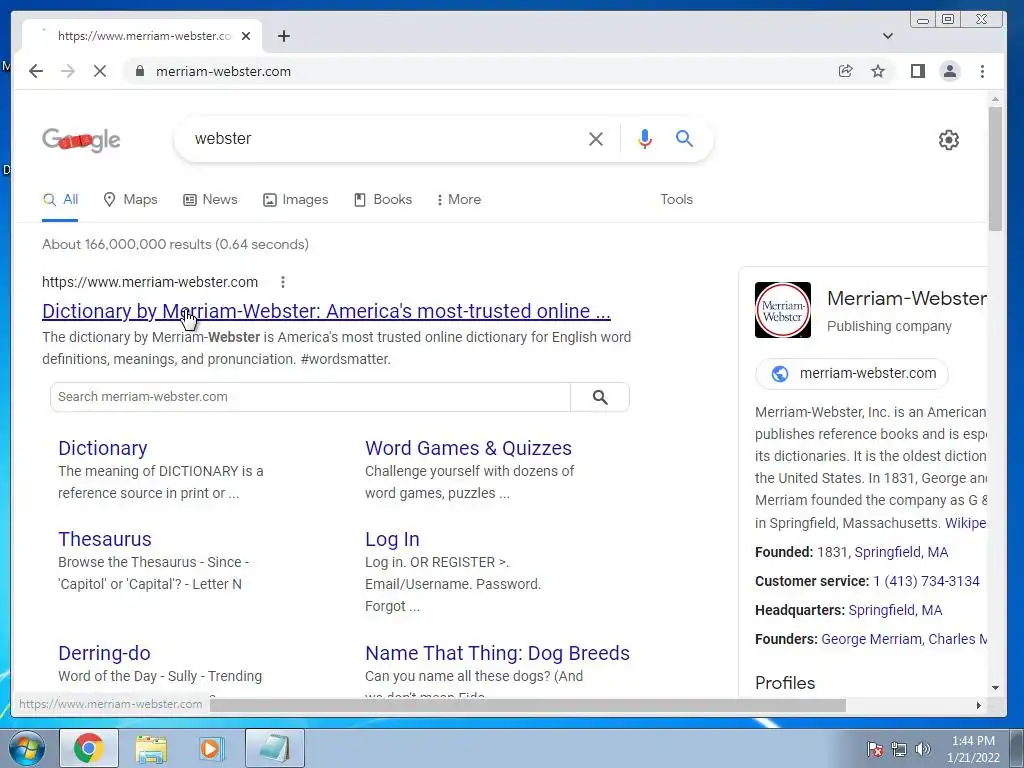The image size is (1024, 768).
Task: Switch to the Books tab
Action: 383,200
